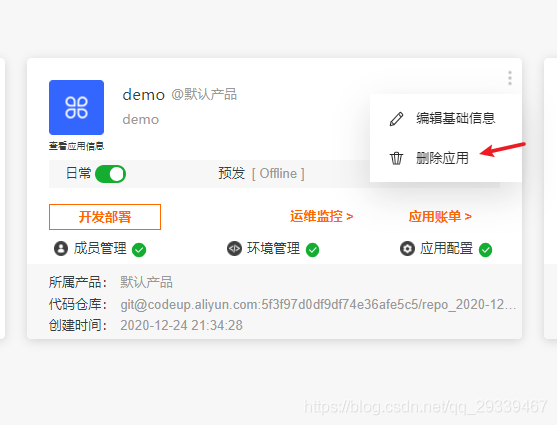Click green check next to 应用配置

(x=485, y=249)
